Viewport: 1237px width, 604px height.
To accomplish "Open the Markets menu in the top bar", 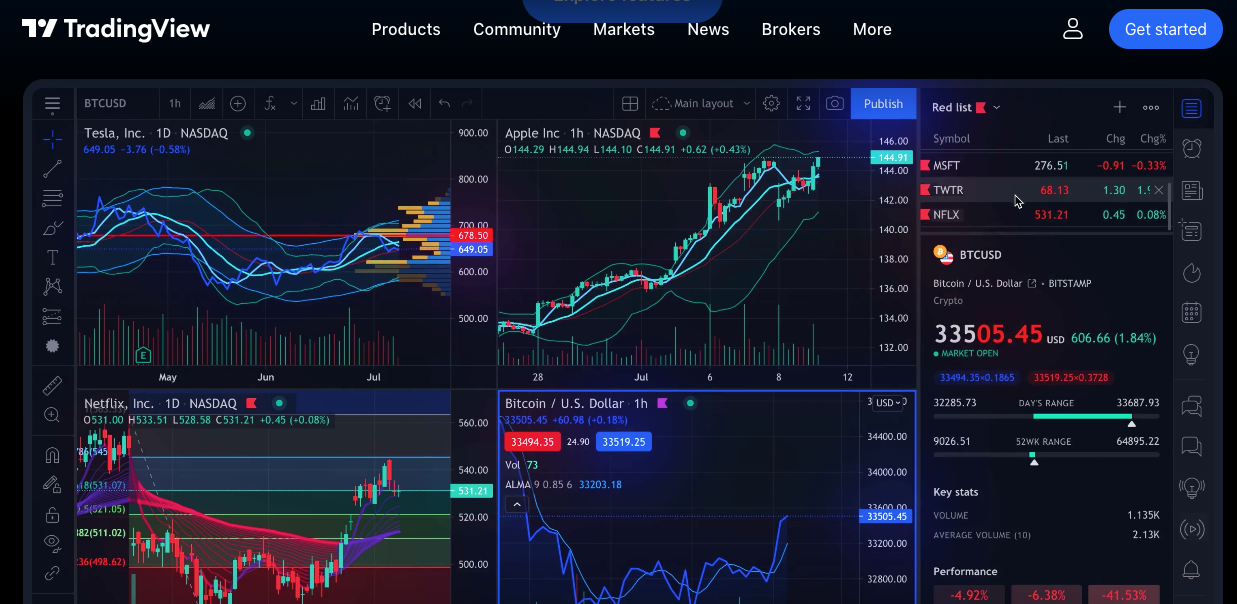I will pos(623,29).
